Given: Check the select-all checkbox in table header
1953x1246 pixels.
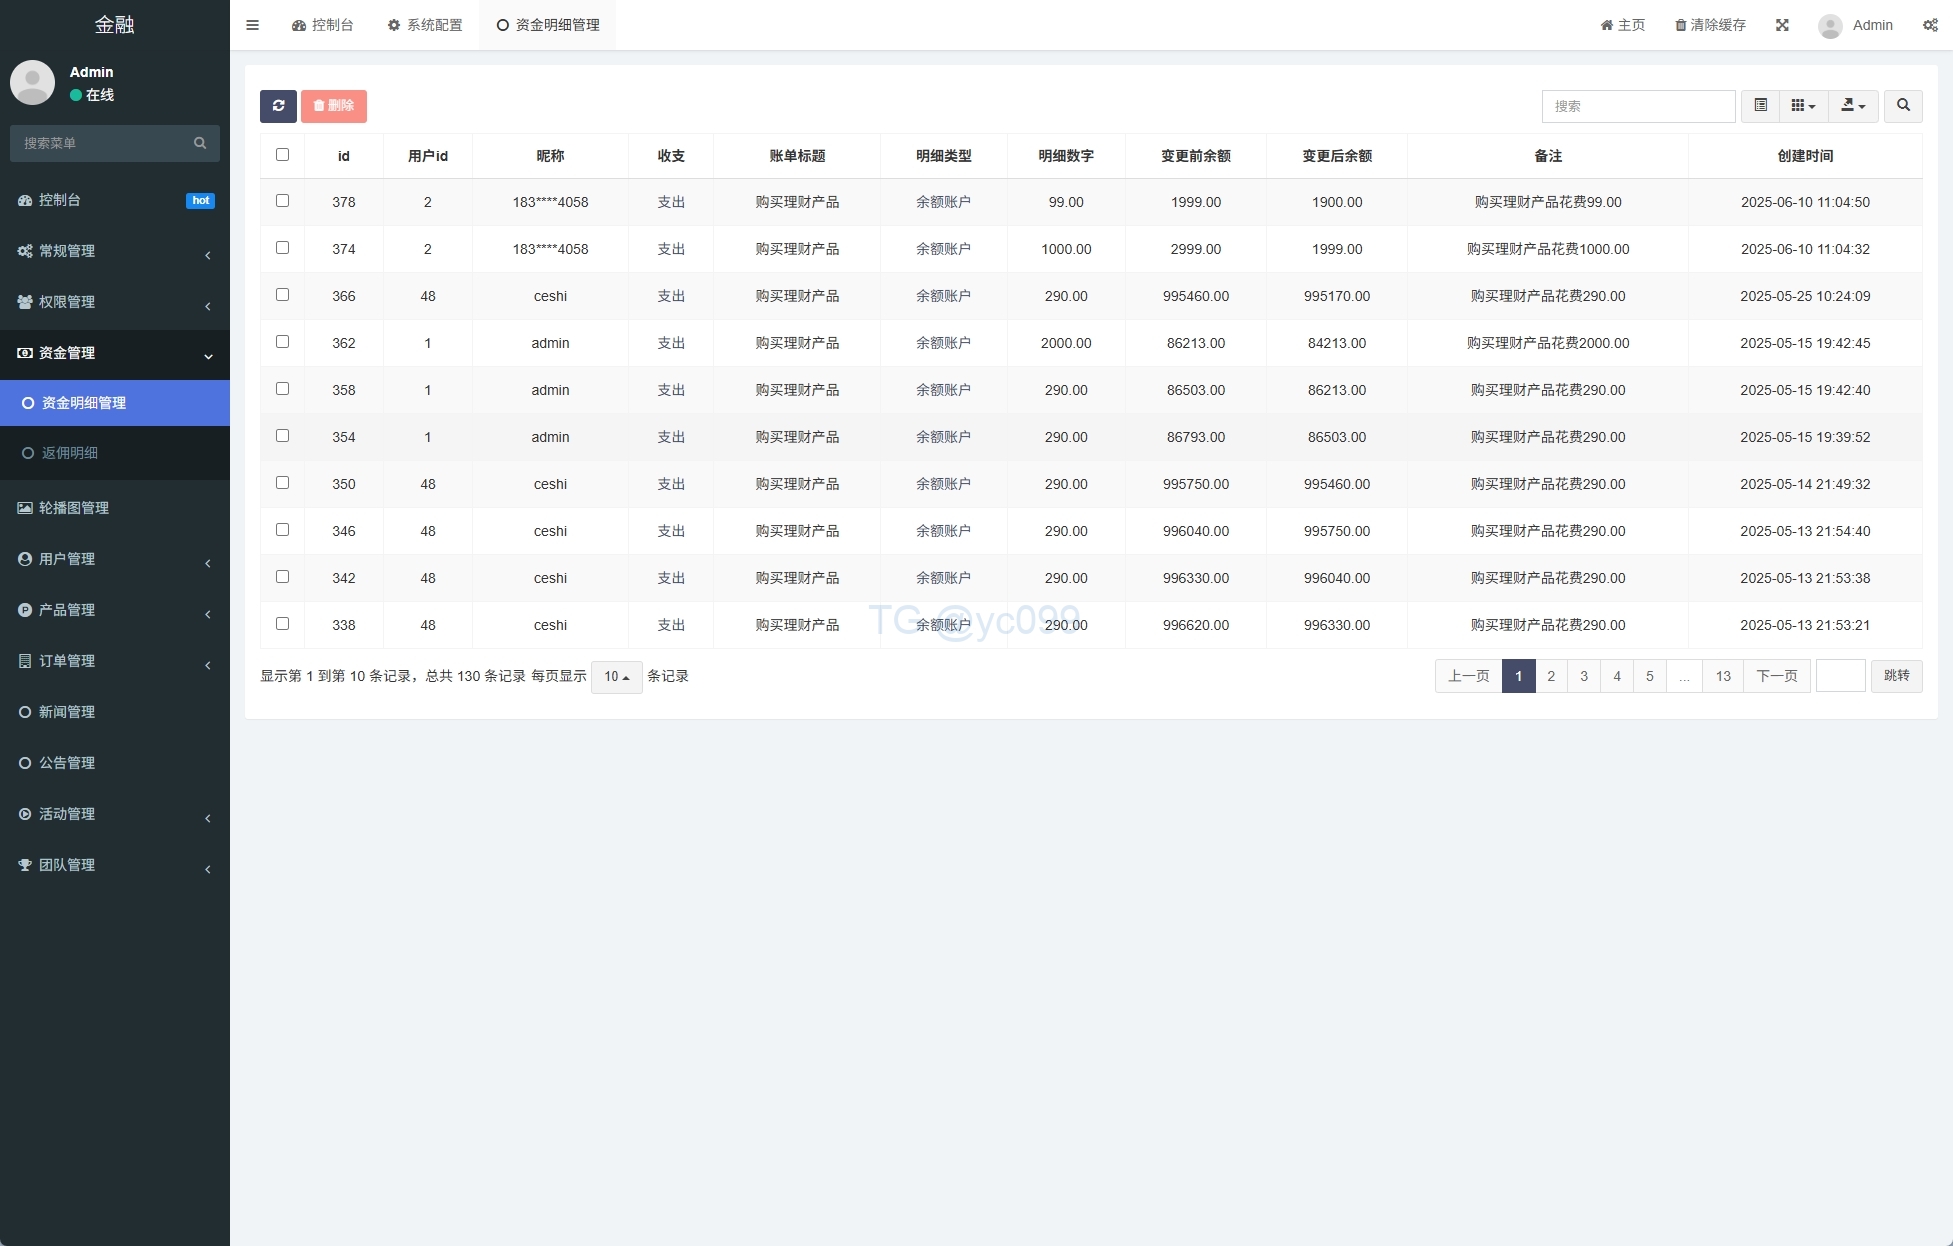Looking at the screenshot, I should (282, 155).
